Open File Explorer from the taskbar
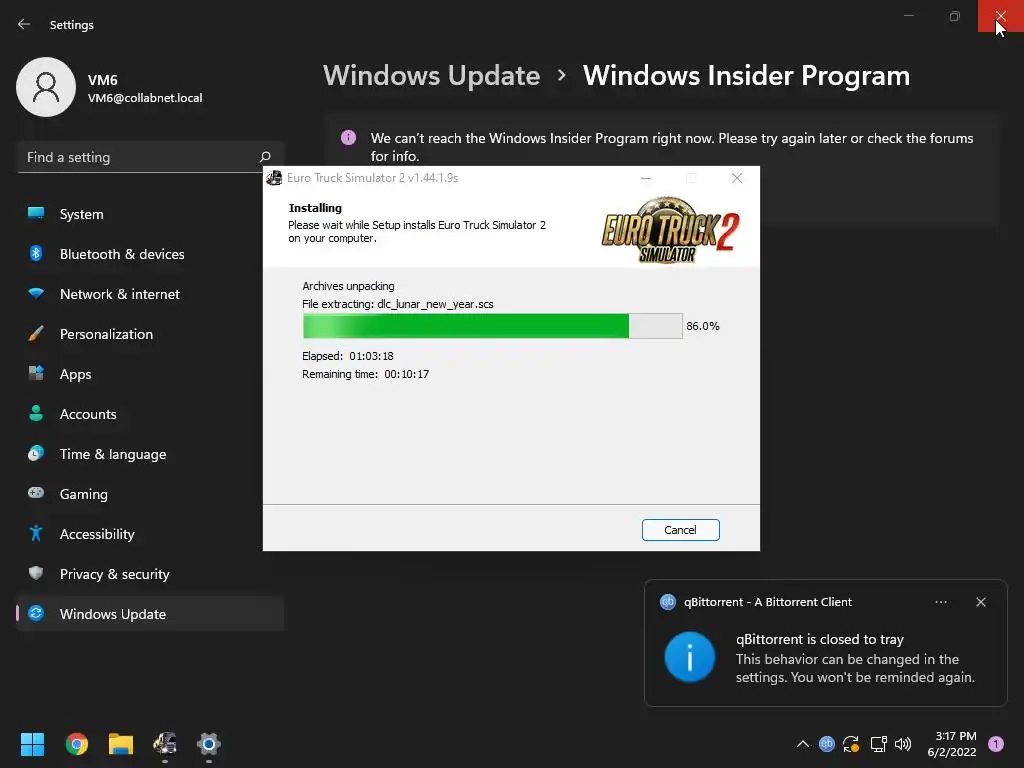The image size is (1024, 768). (121, 744)
